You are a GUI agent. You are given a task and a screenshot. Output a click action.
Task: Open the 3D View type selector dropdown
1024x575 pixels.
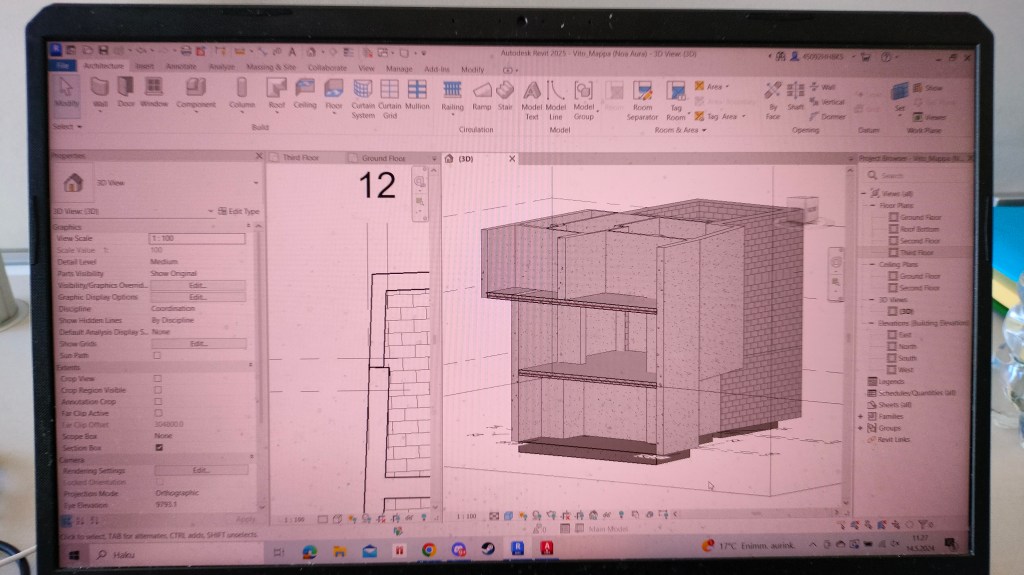coord(255,184)
